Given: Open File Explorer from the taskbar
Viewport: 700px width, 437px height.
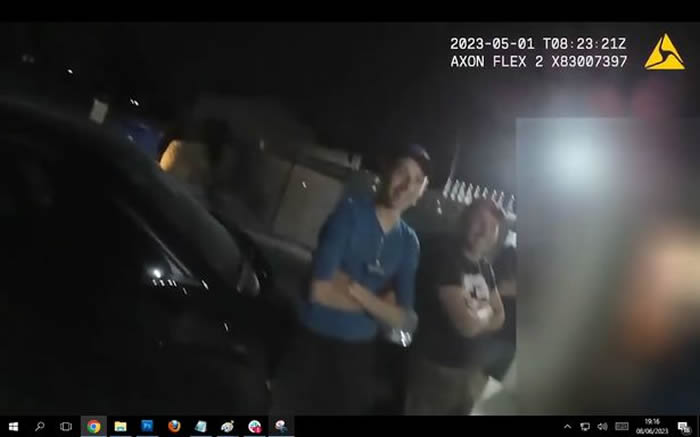Looking at the screenshot, I should pos(120,426).
